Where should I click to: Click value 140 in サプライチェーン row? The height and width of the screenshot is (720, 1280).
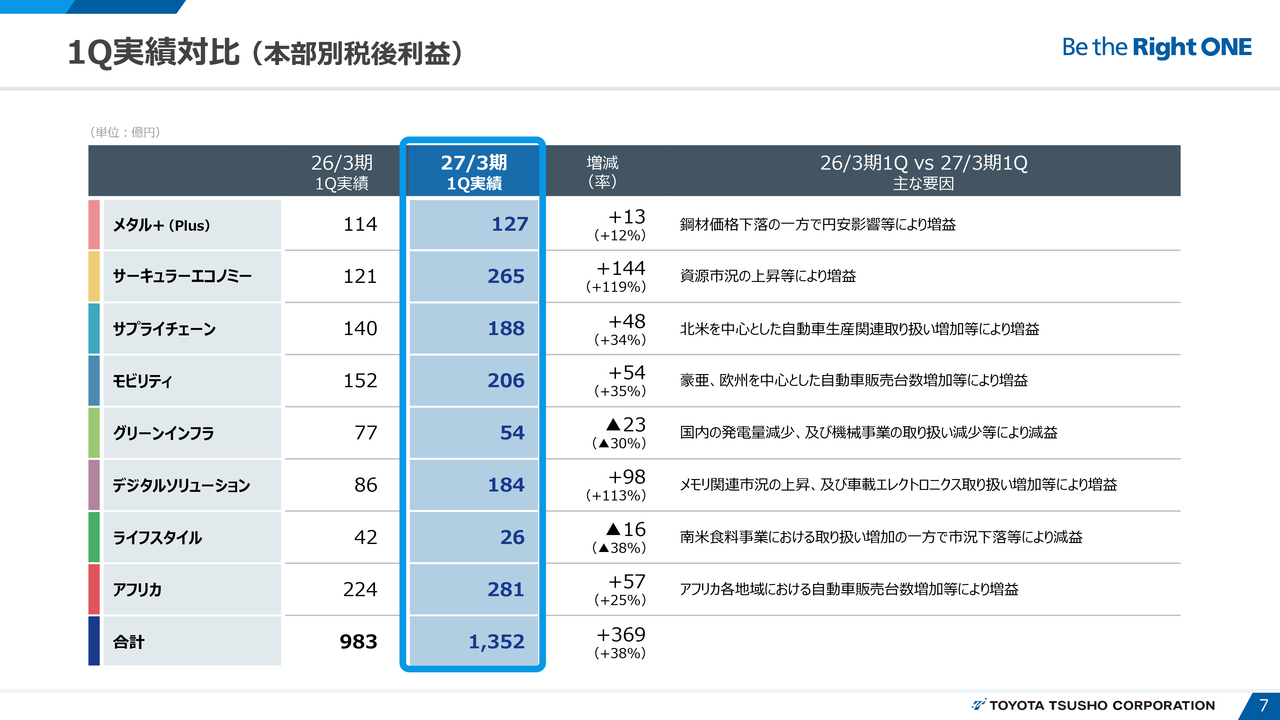pyautogui.click(x=360, y=328)
